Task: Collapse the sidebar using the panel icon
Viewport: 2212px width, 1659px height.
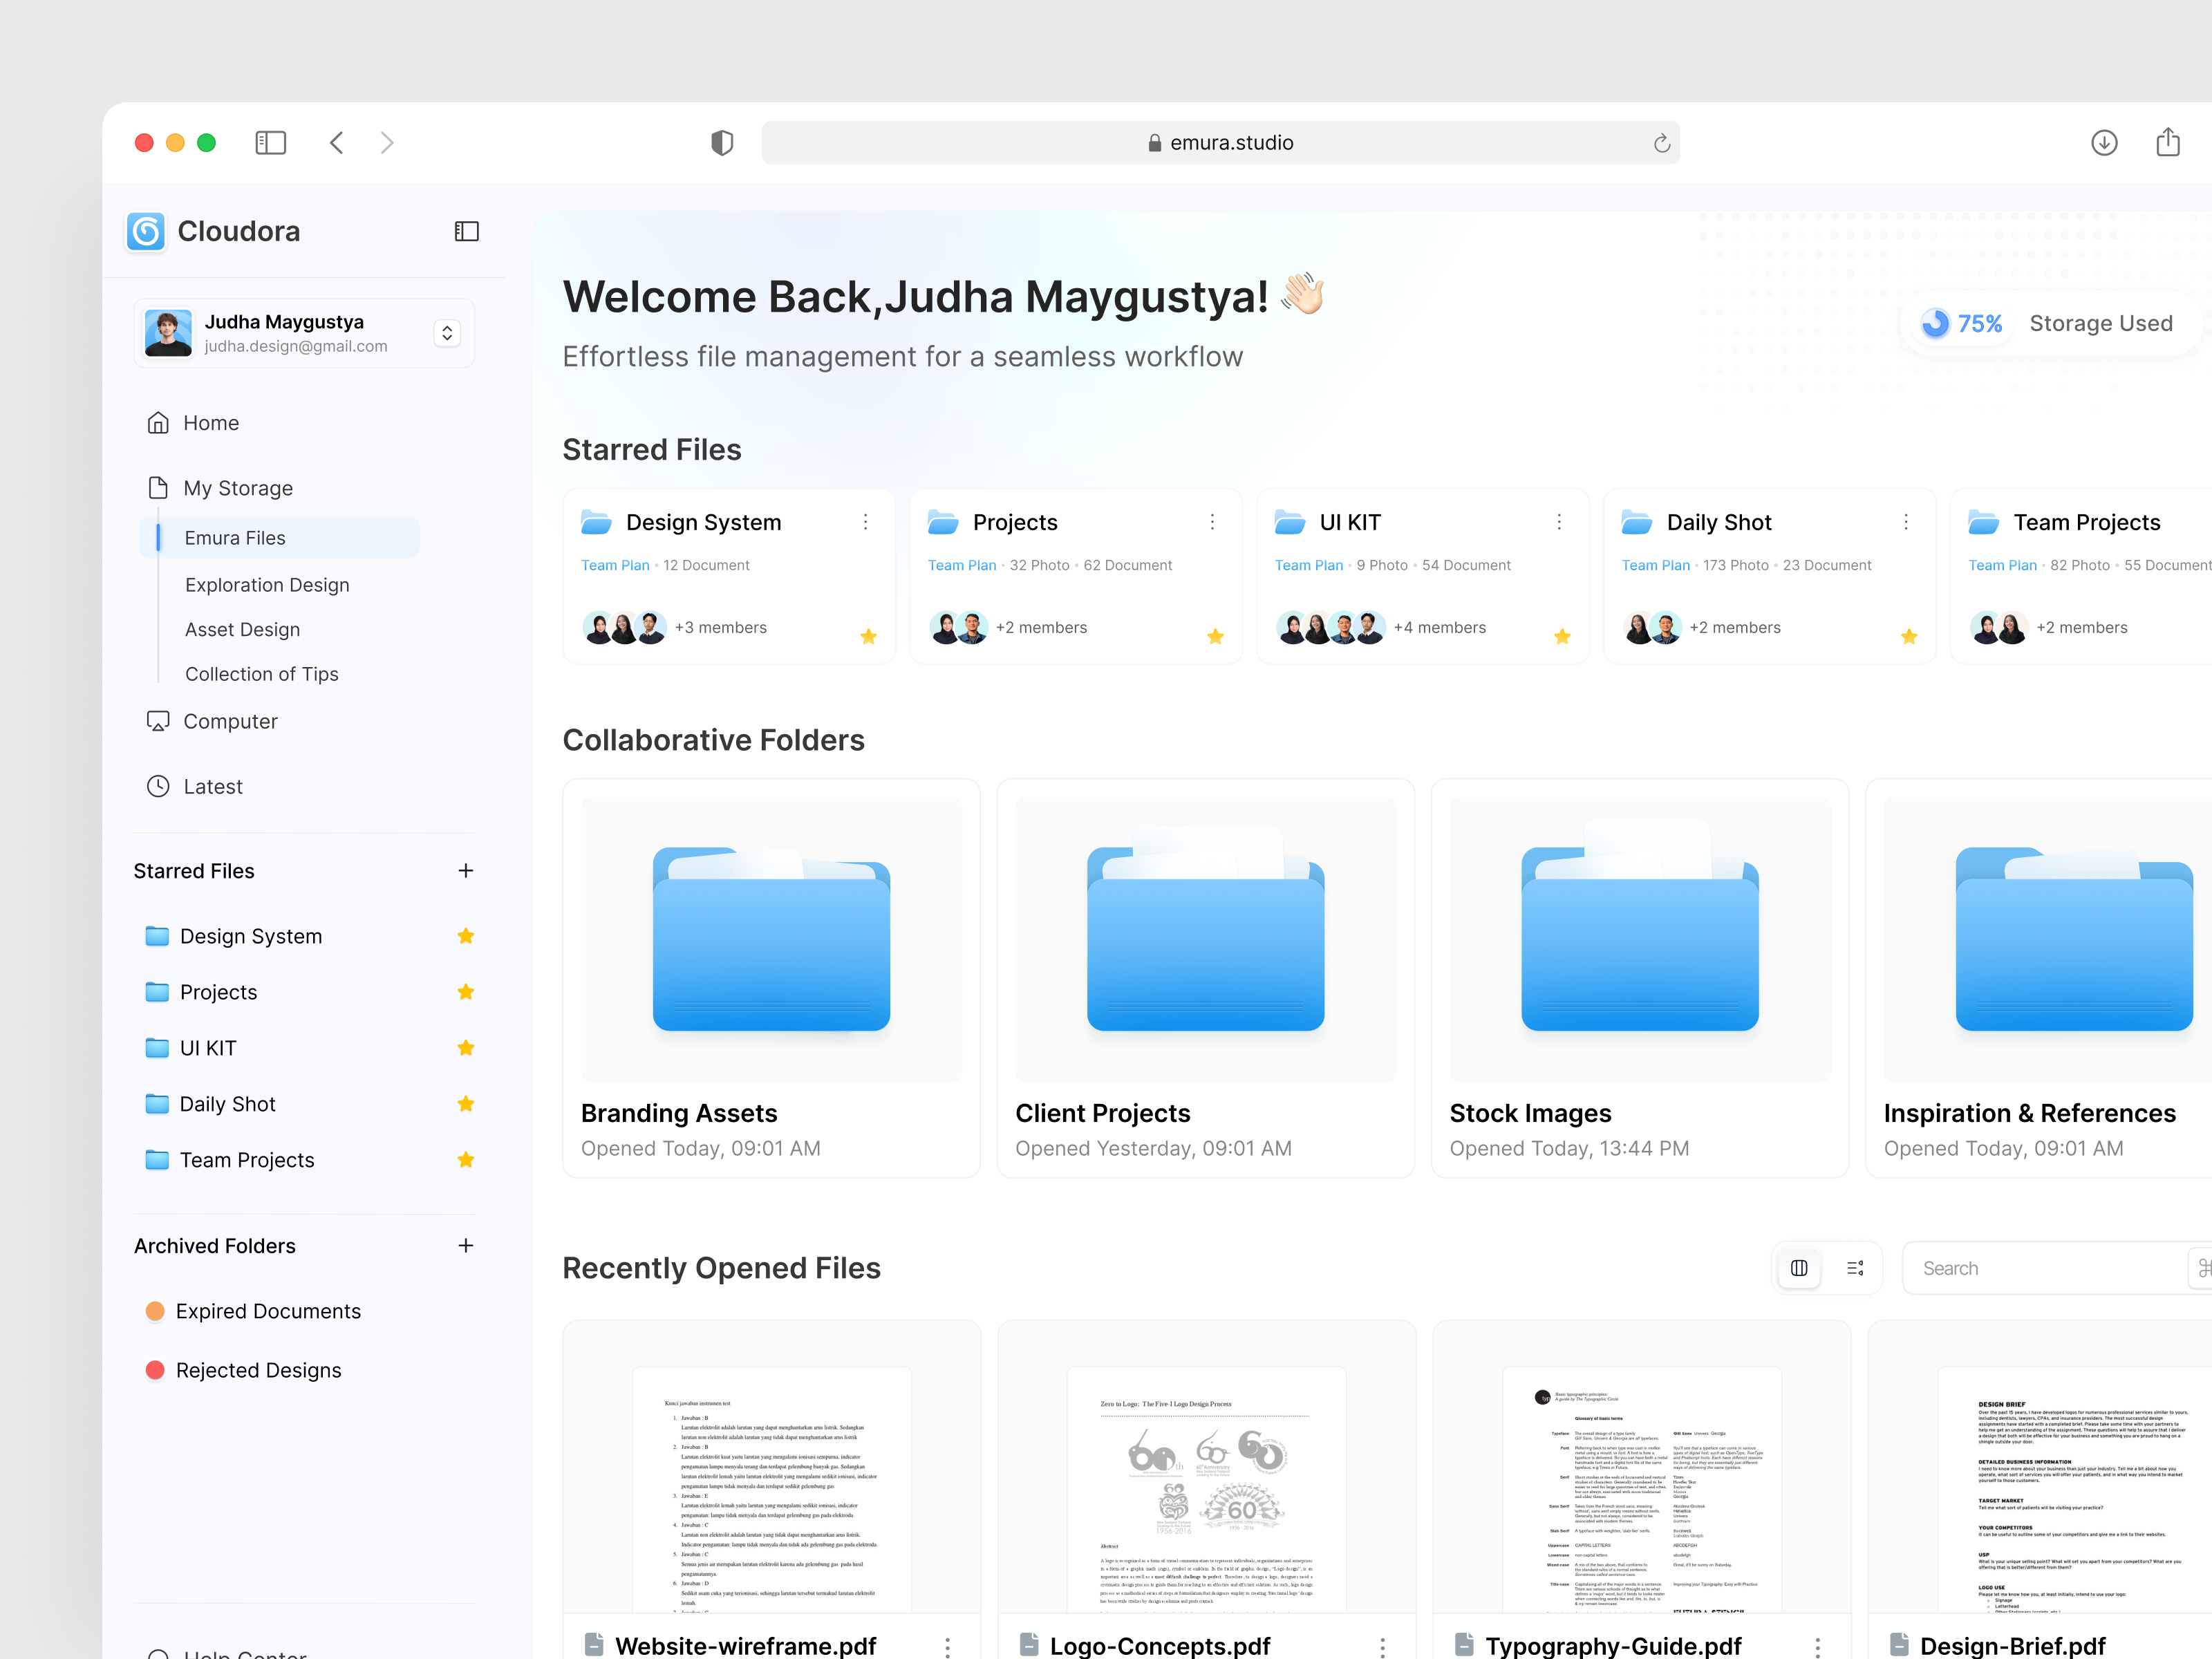Action: point(466,231)
